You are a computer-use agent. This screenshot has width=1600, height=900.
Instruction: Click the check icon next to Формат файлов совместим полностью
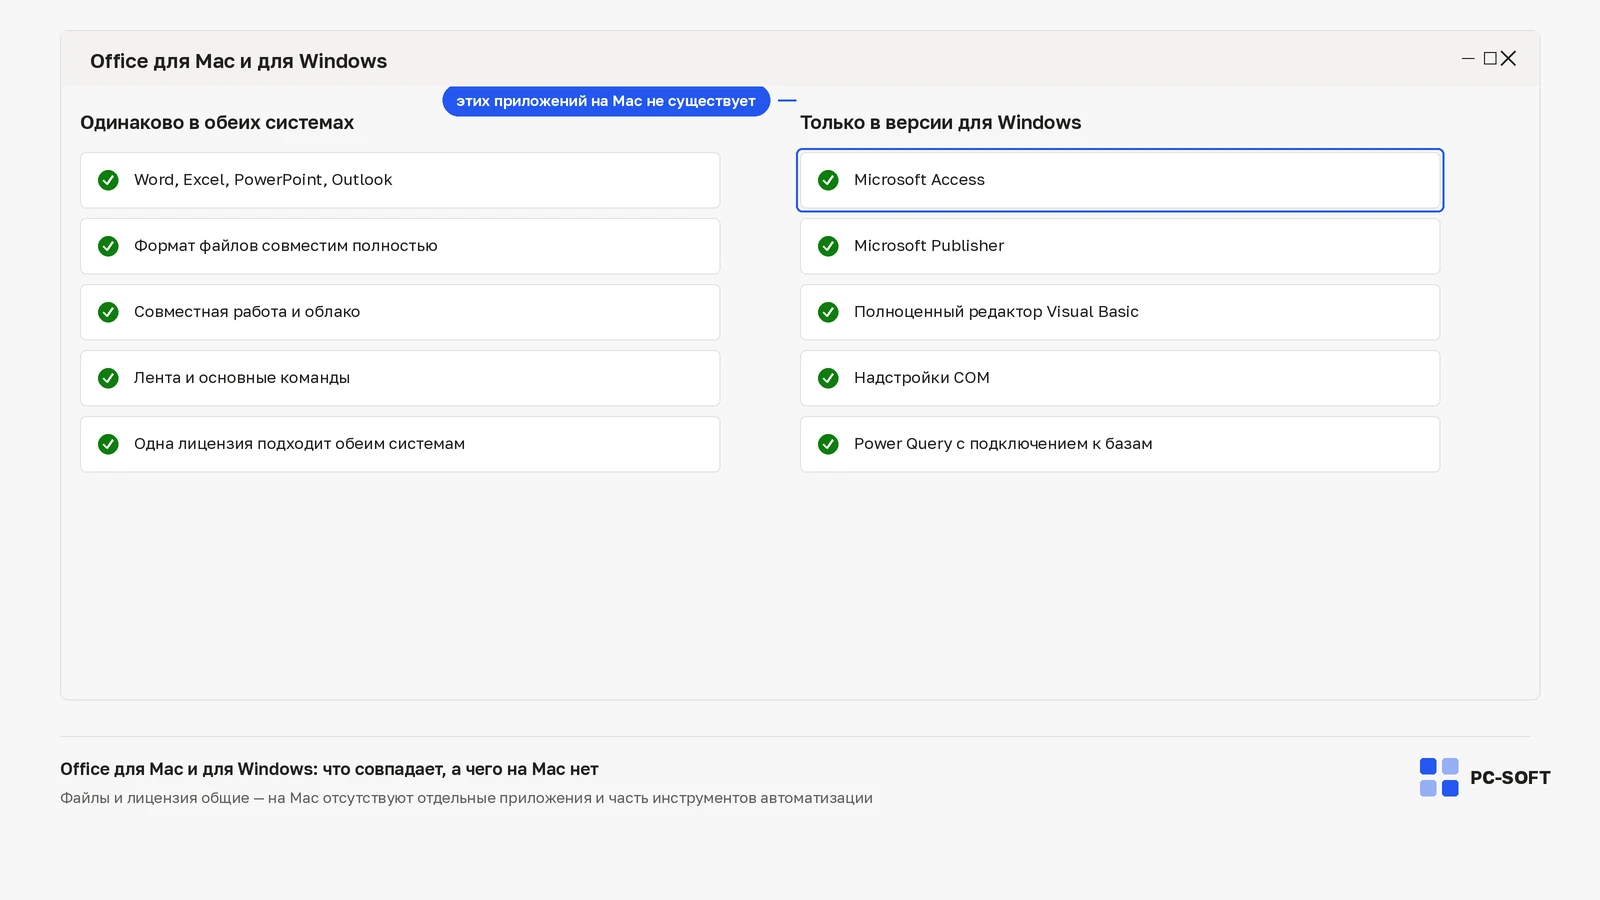pos(108,246)
